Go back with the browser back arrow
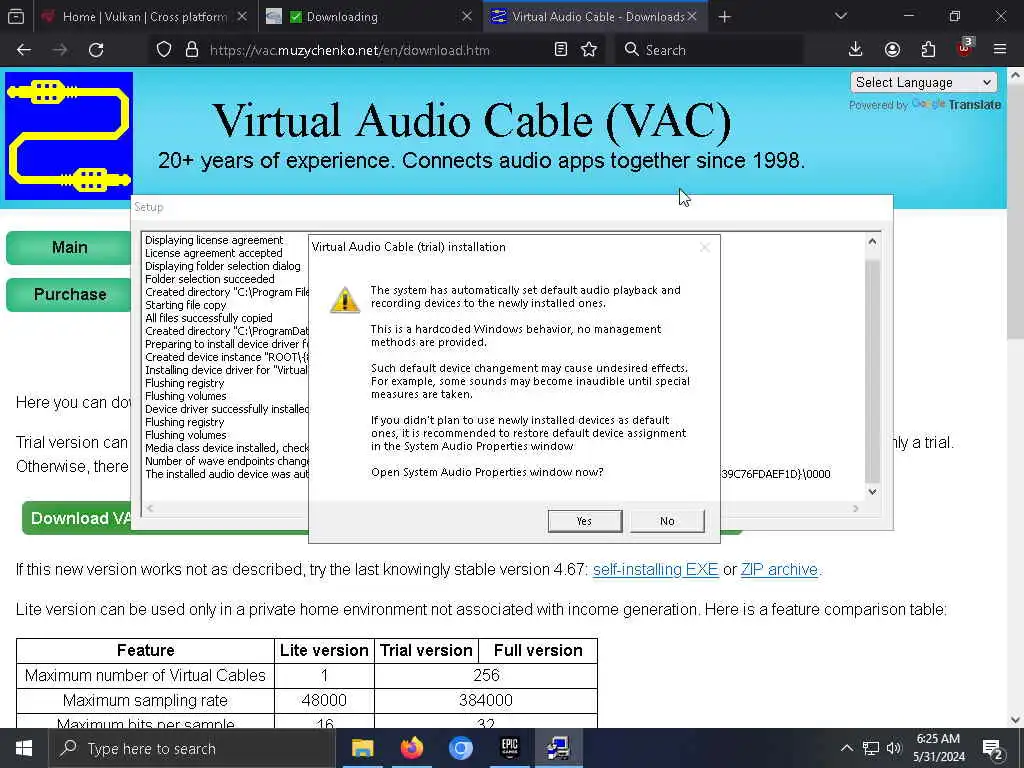 24,50
